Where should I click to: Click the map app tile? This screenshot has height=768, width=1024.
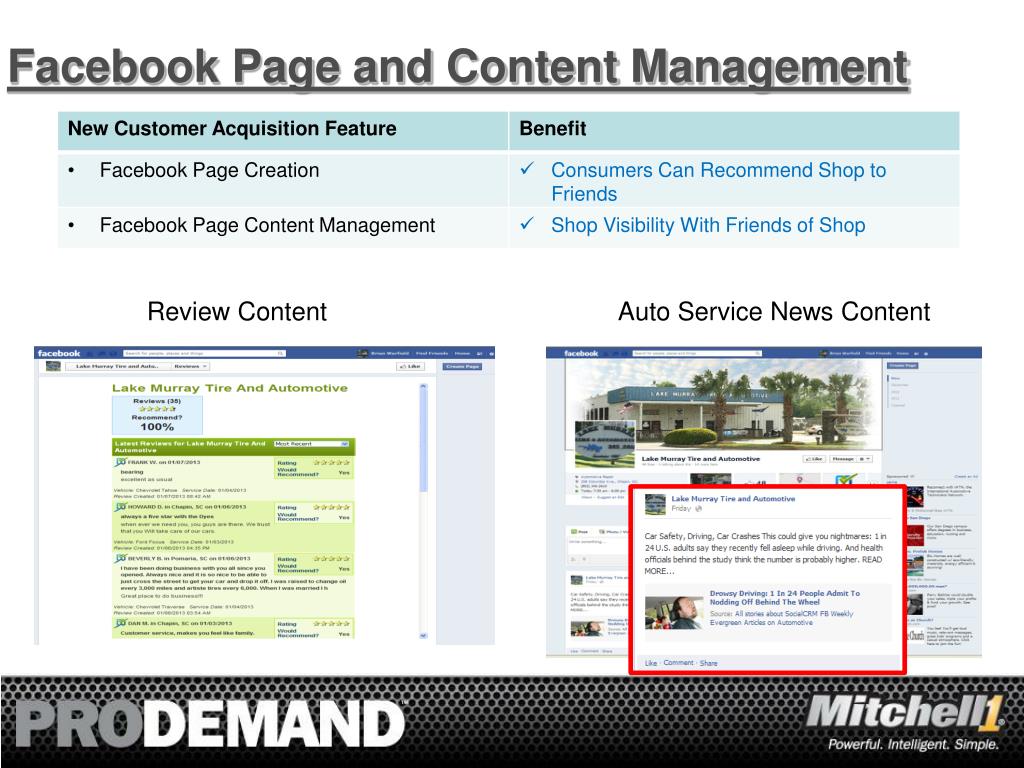(x=799, y=480)
